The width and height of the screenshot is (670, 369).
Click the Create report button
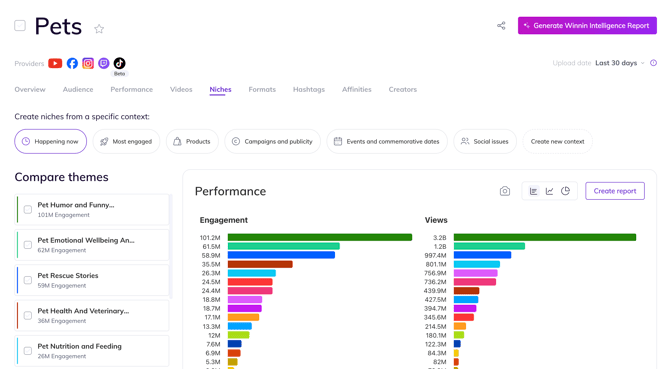615,191
